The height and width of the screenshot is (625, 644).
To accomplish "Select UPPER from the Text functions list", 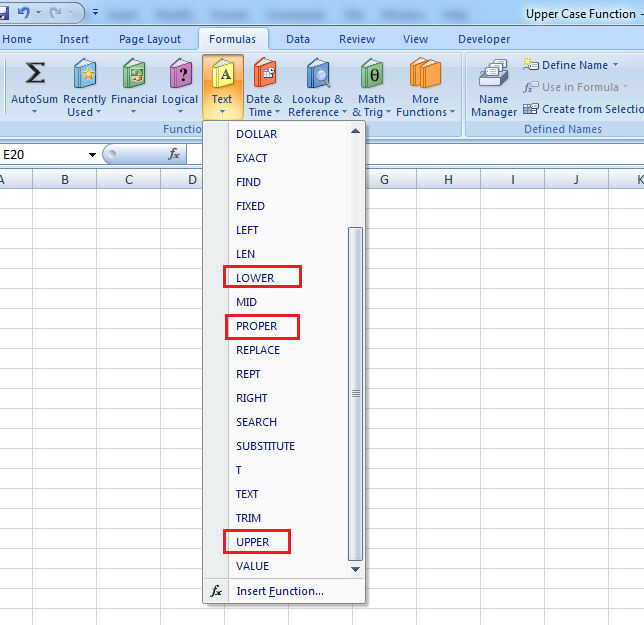I will [x=253, y=542].
